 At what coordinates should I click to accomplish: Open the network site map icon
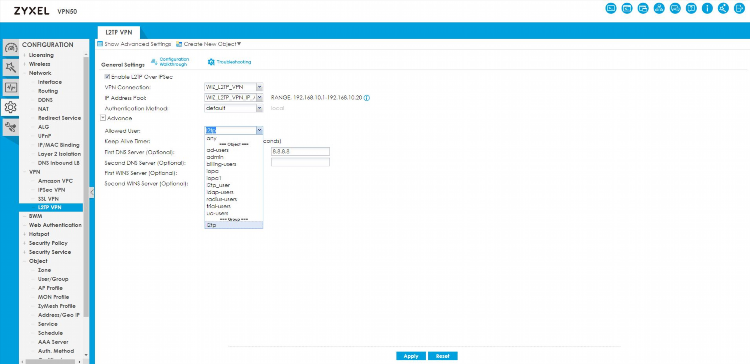(659, 9)
